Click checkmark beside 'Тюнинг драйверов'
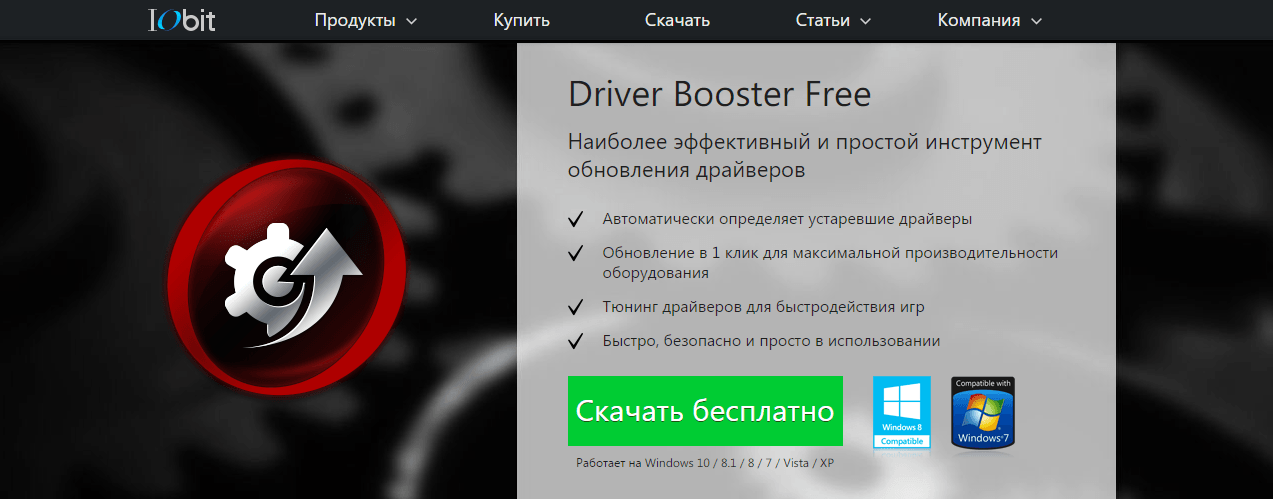 575,306
